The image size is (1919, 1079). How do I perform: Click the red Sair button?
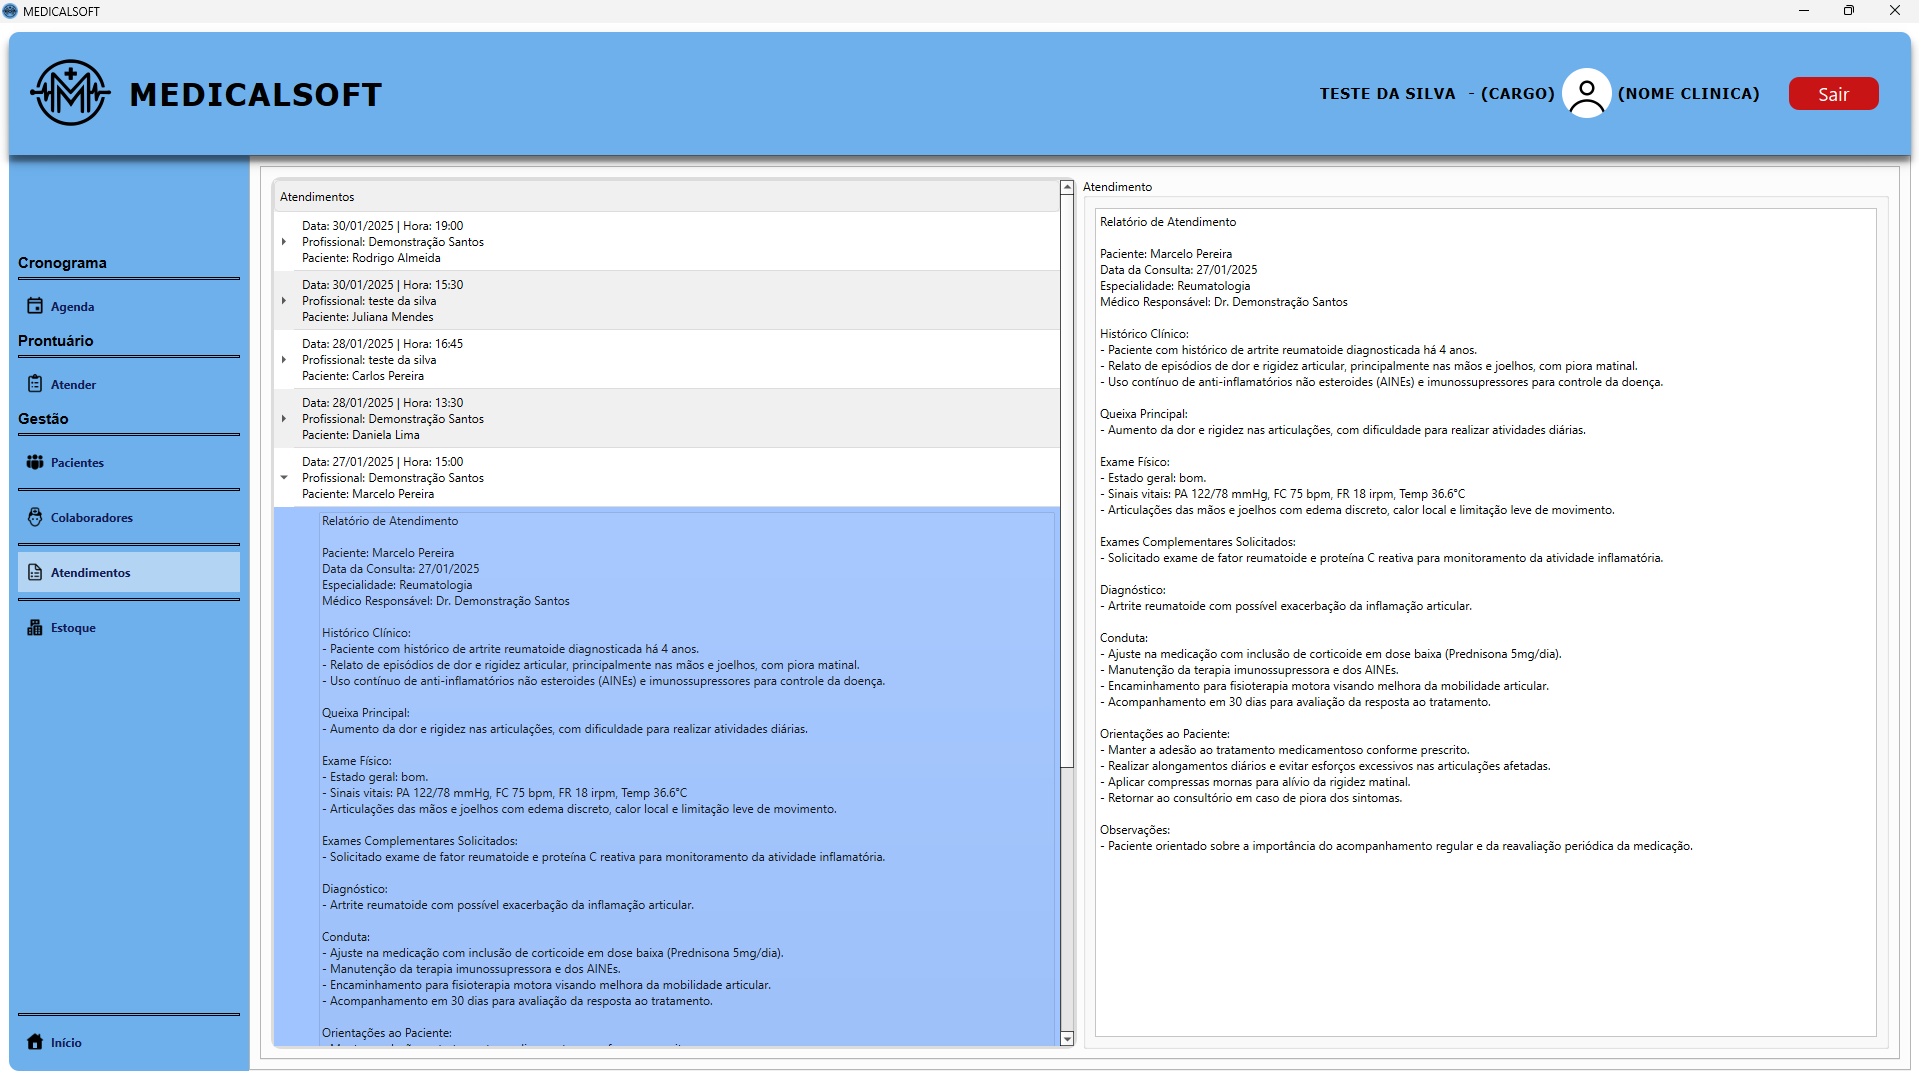(x=1833, y=93)
